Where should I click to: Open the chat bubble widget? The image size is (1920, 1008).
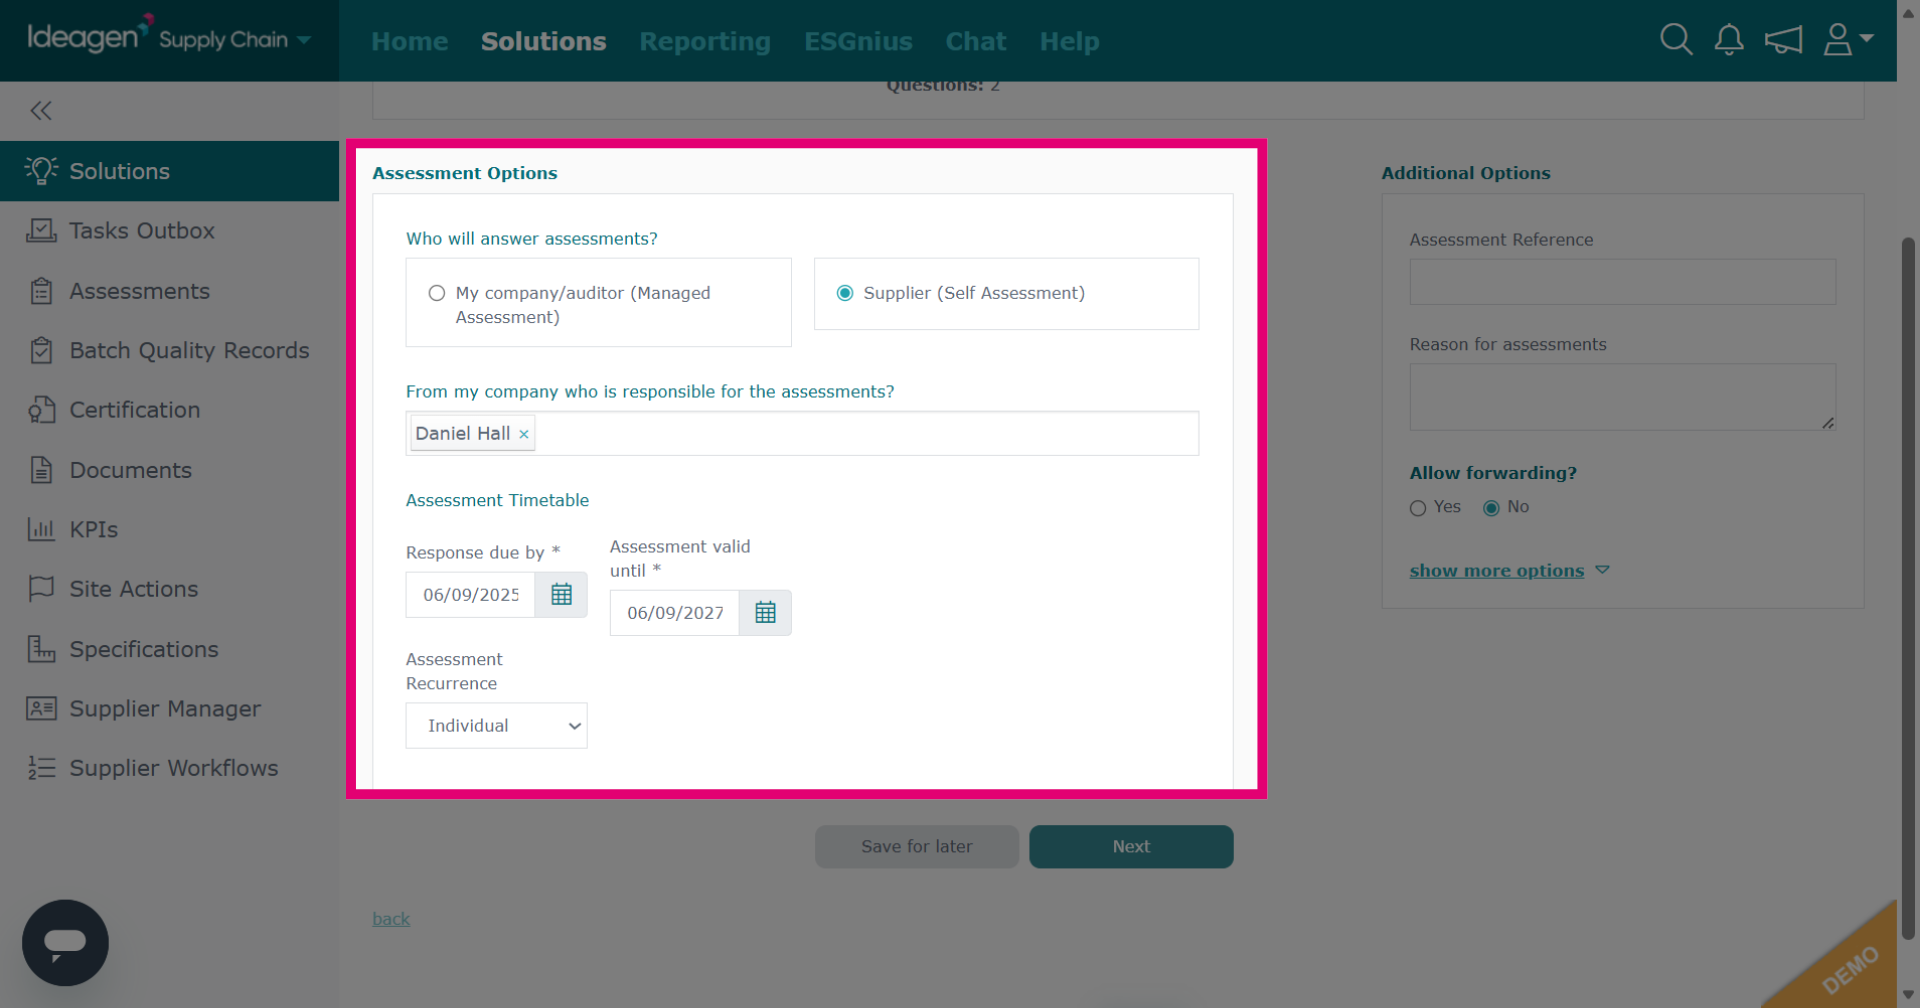tap(65, 942)
